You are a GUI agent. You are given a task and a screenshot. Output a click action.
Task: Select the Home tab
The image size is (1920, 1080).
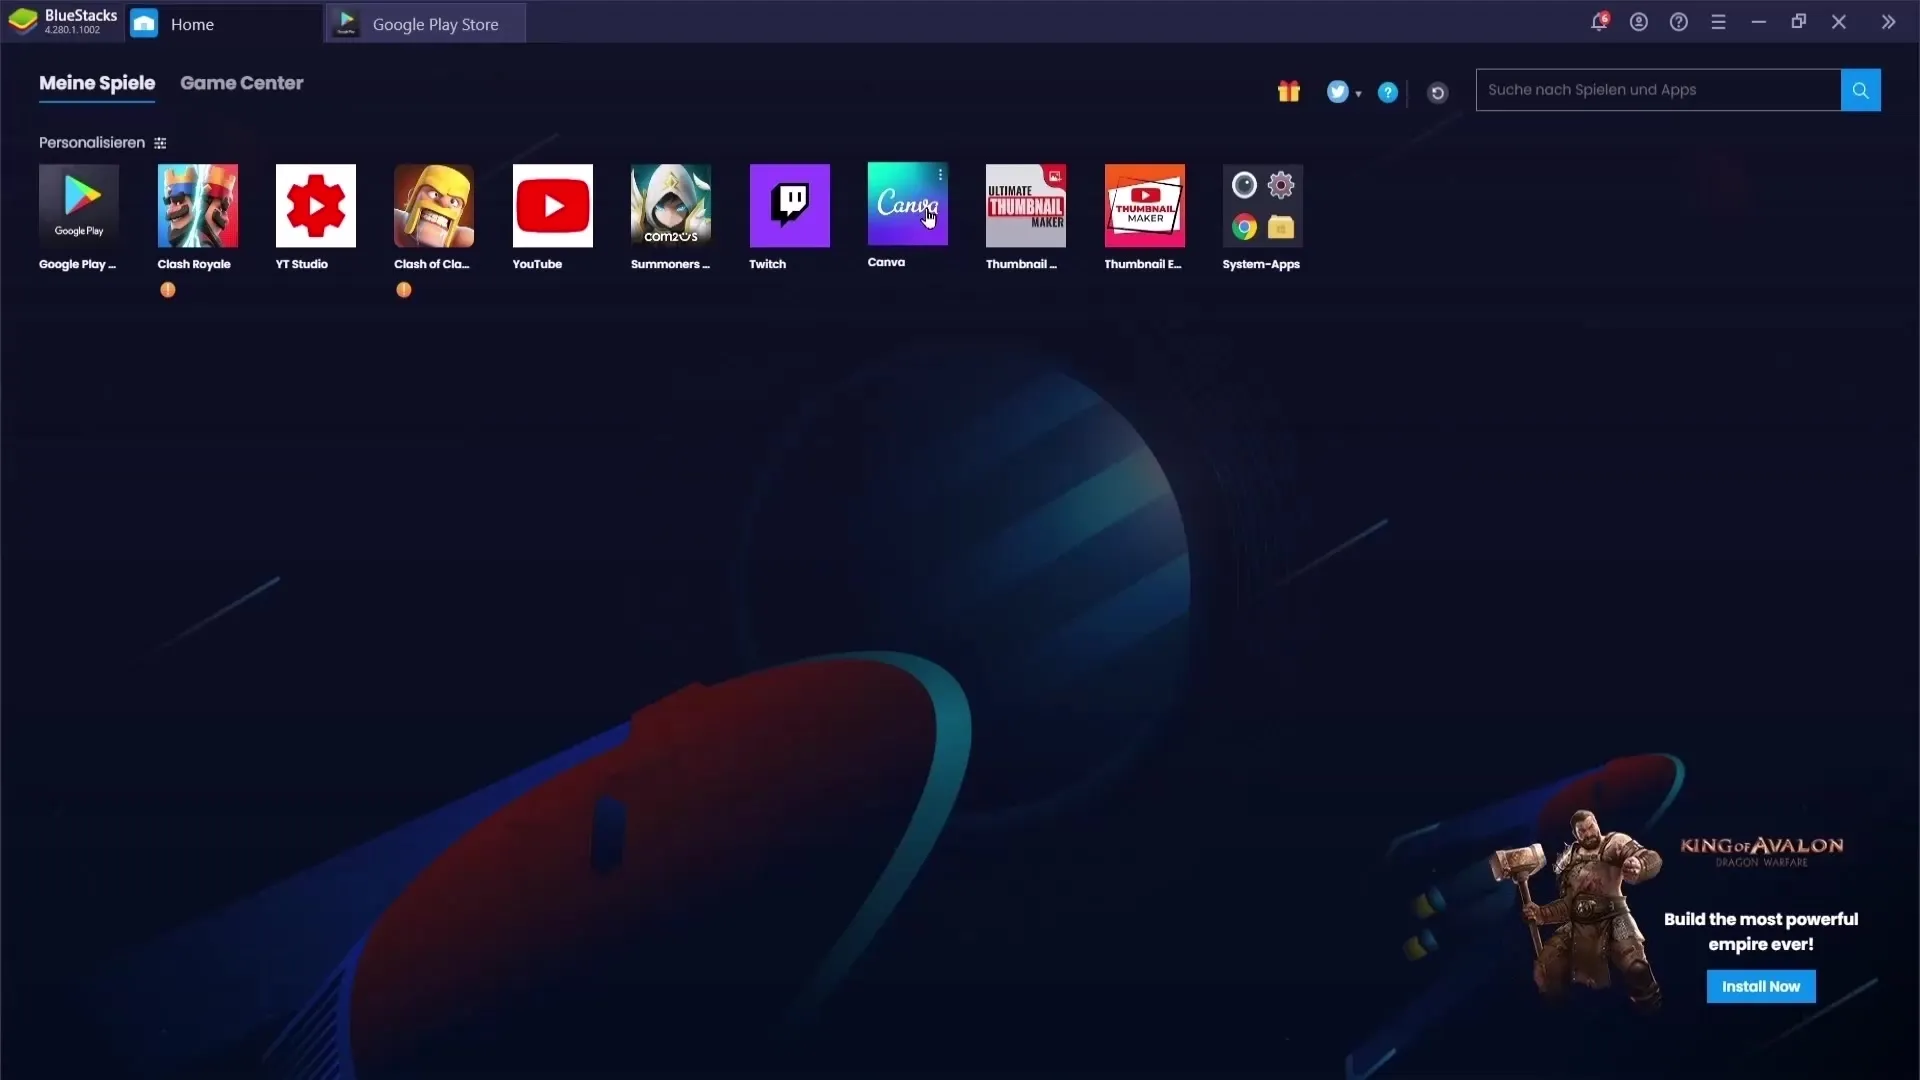[222, 23]
